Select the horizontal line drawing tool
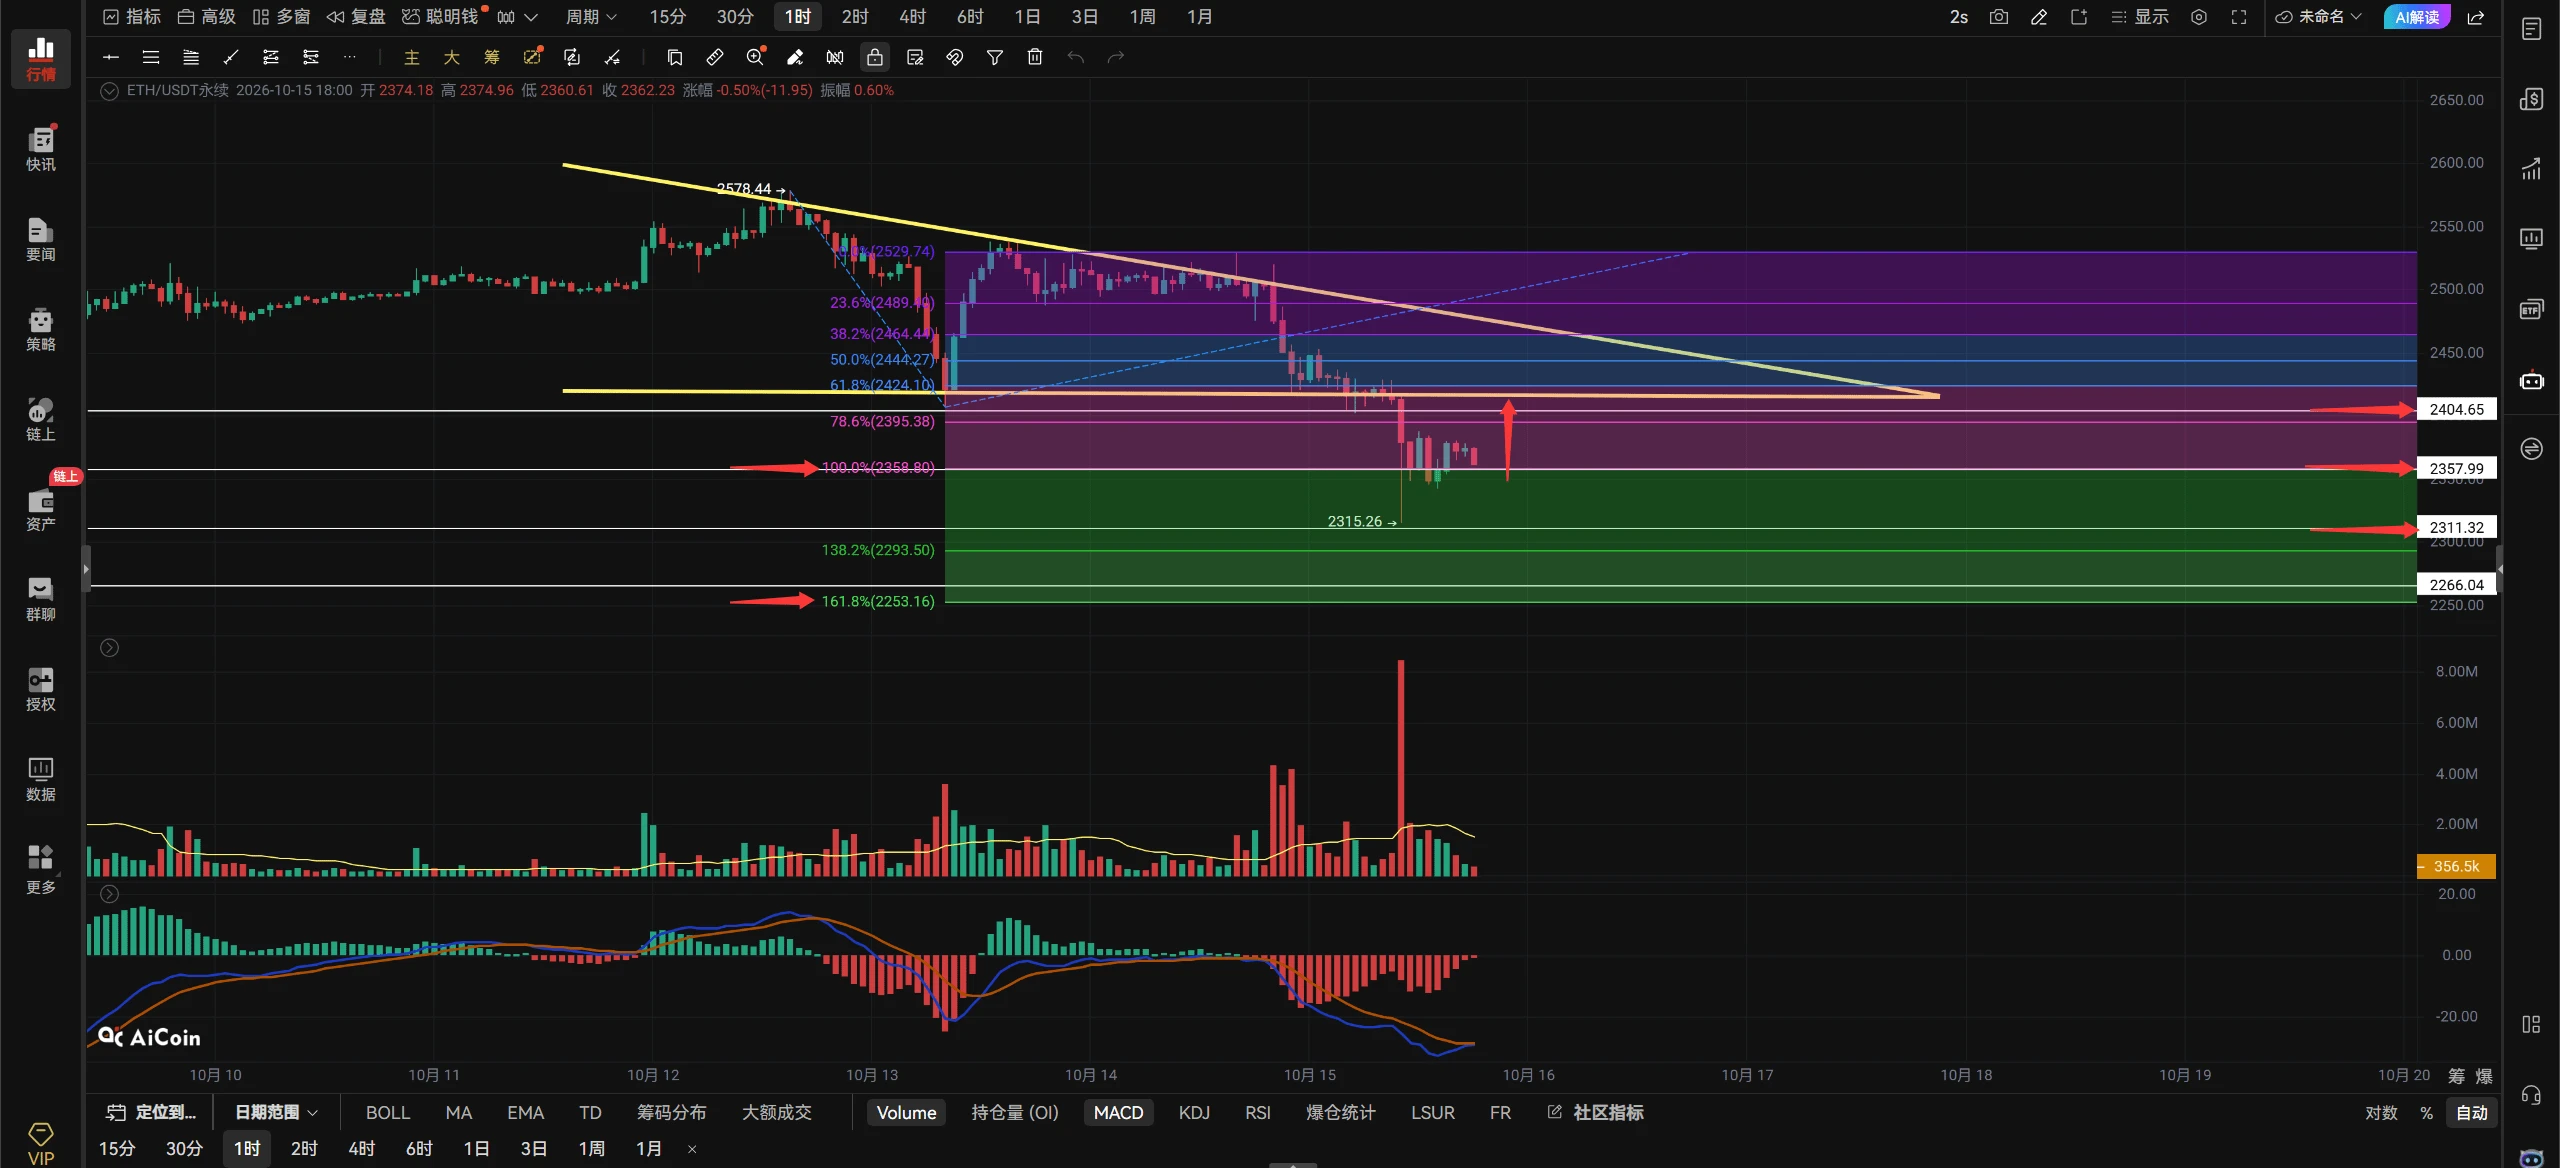Viewport: 2560px width, 1168px height. [111, 57]
